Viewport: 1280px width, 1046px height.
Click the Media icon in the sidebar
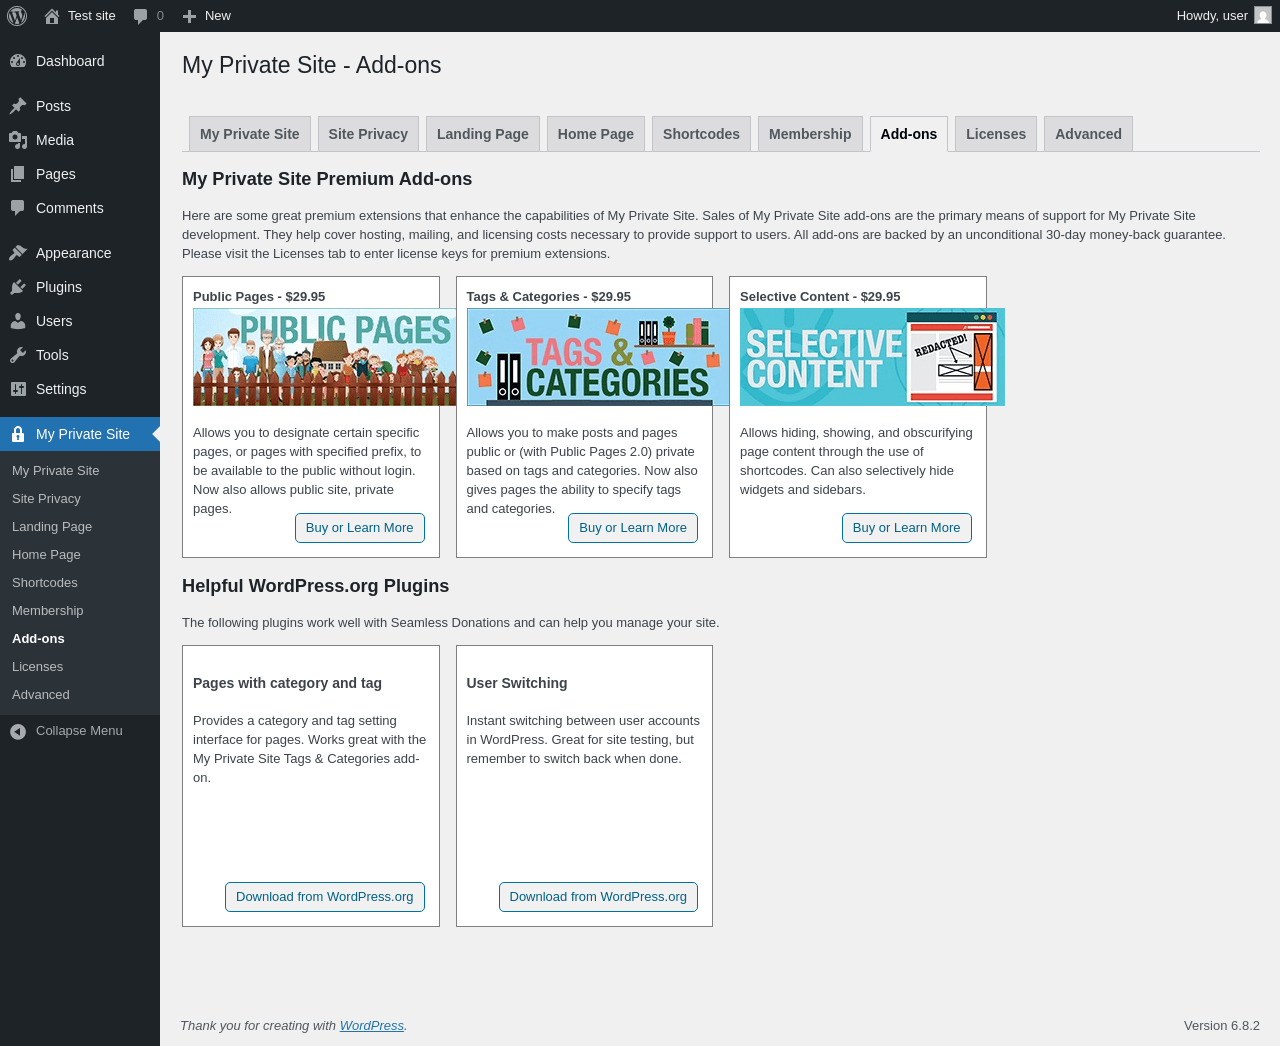coord(18,140)
